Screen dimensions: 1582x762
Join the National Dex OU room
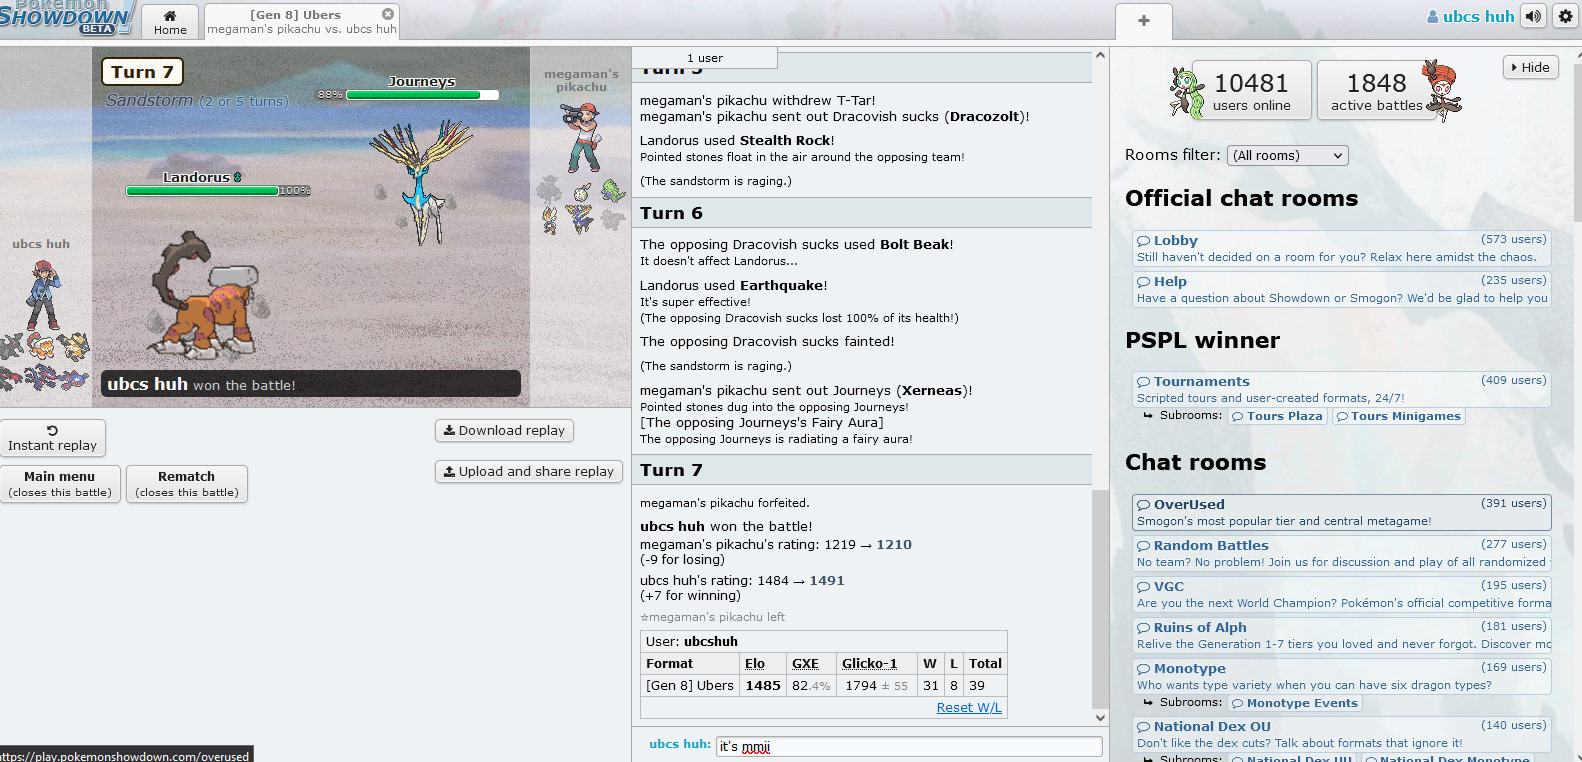(x=1342, y=734)
